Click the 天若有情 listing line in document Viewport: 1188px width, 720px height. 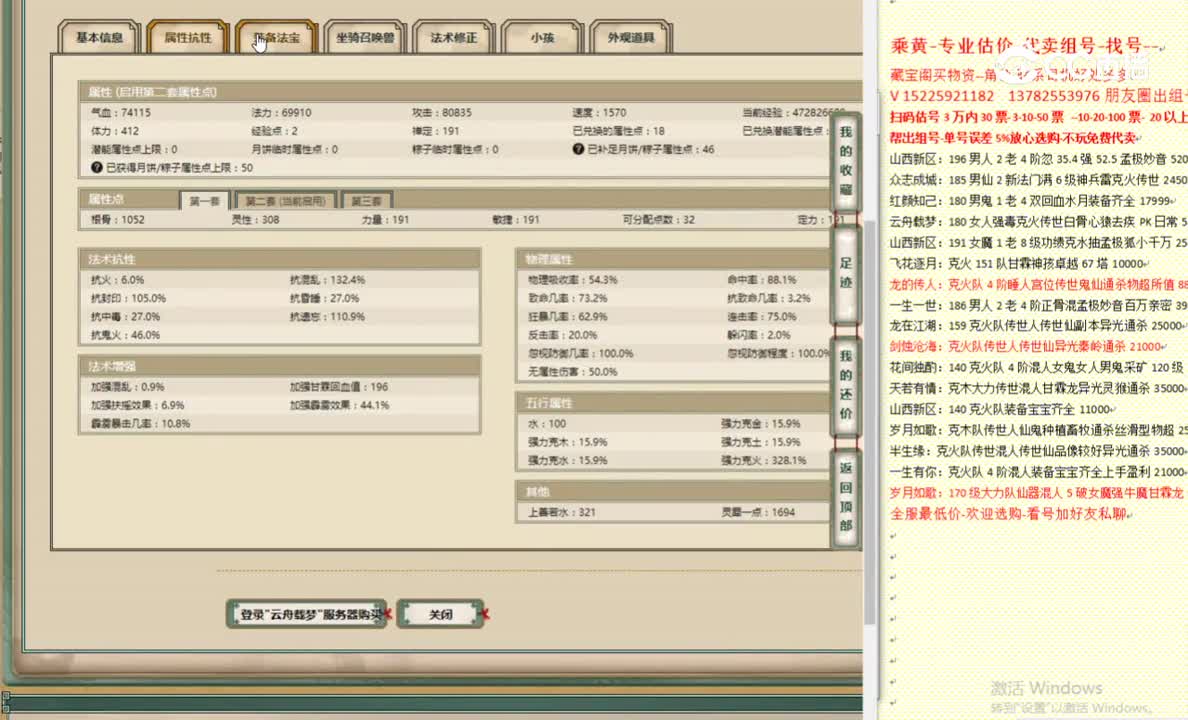coord(1038,388)
